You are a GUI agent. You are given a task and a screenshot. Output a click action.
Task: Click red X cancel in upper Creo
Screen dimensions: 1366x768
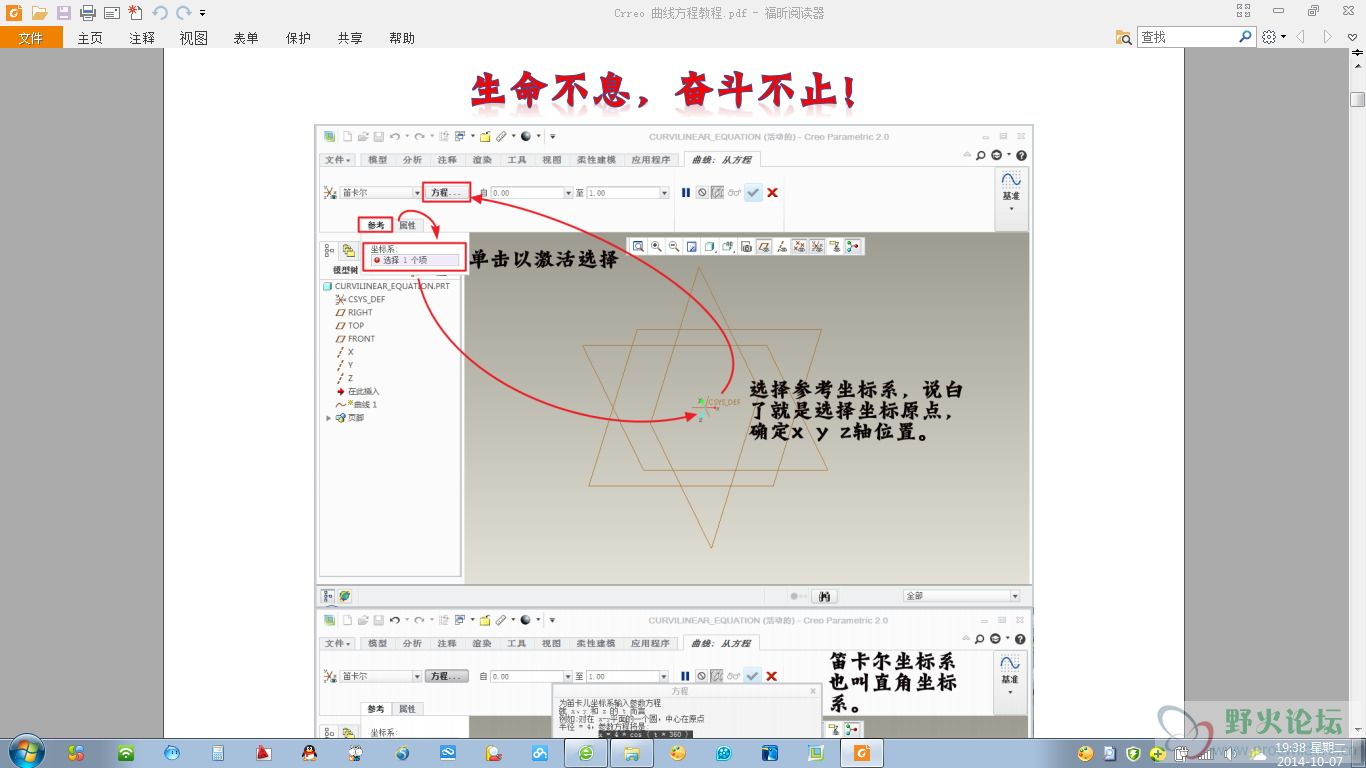click(x=772, y=192)
